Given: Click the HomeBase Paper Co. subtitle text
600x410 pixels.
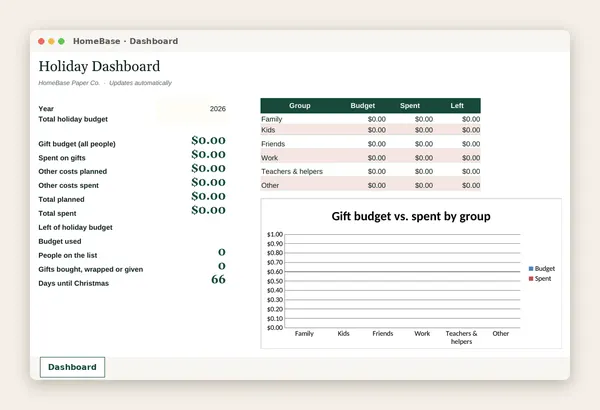Looking at the screenshot, I should click(x=69, y=83).
